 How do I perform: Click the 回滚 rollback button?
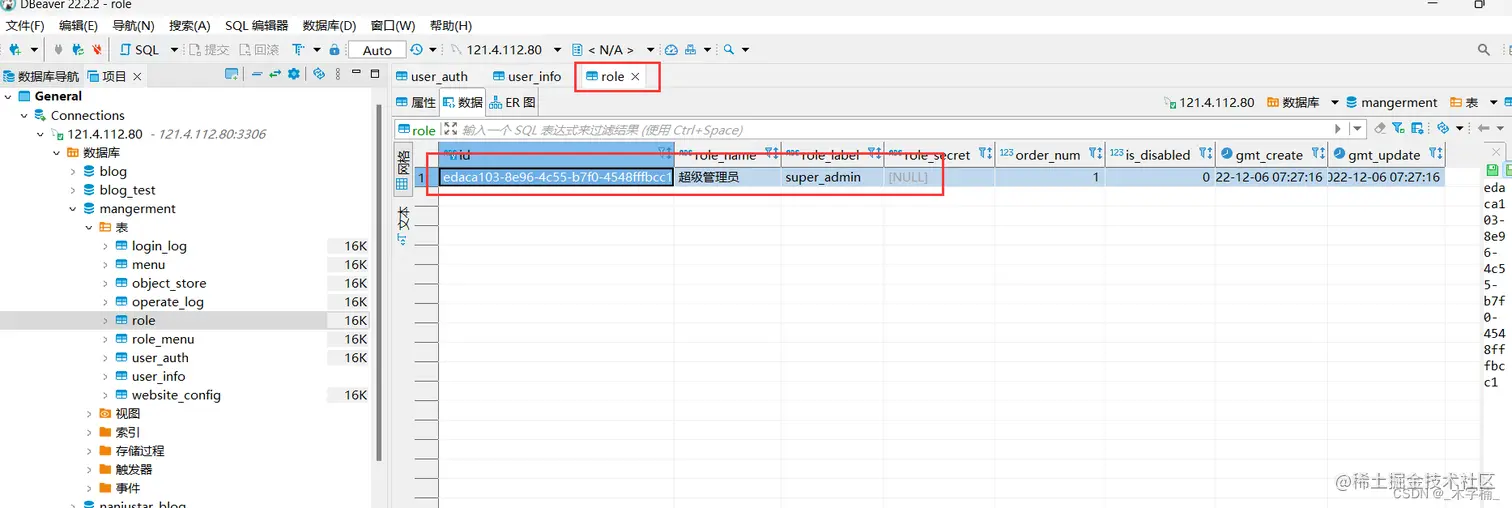pyautogui.click(x=259, y=49)
